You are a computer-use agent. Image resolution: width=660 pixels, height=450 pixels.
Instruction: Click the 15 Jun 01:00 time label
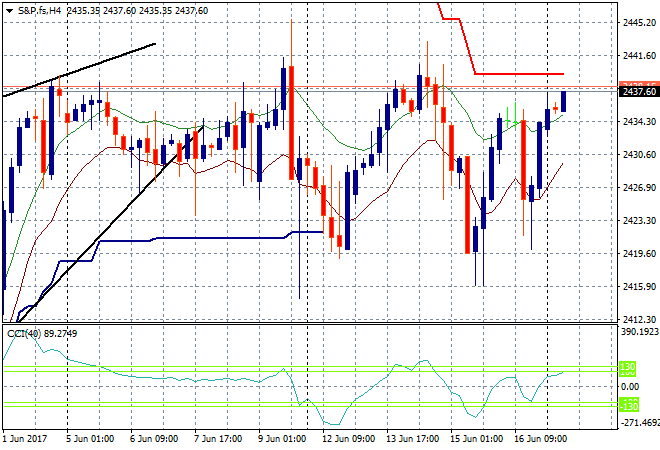(476, 439)
